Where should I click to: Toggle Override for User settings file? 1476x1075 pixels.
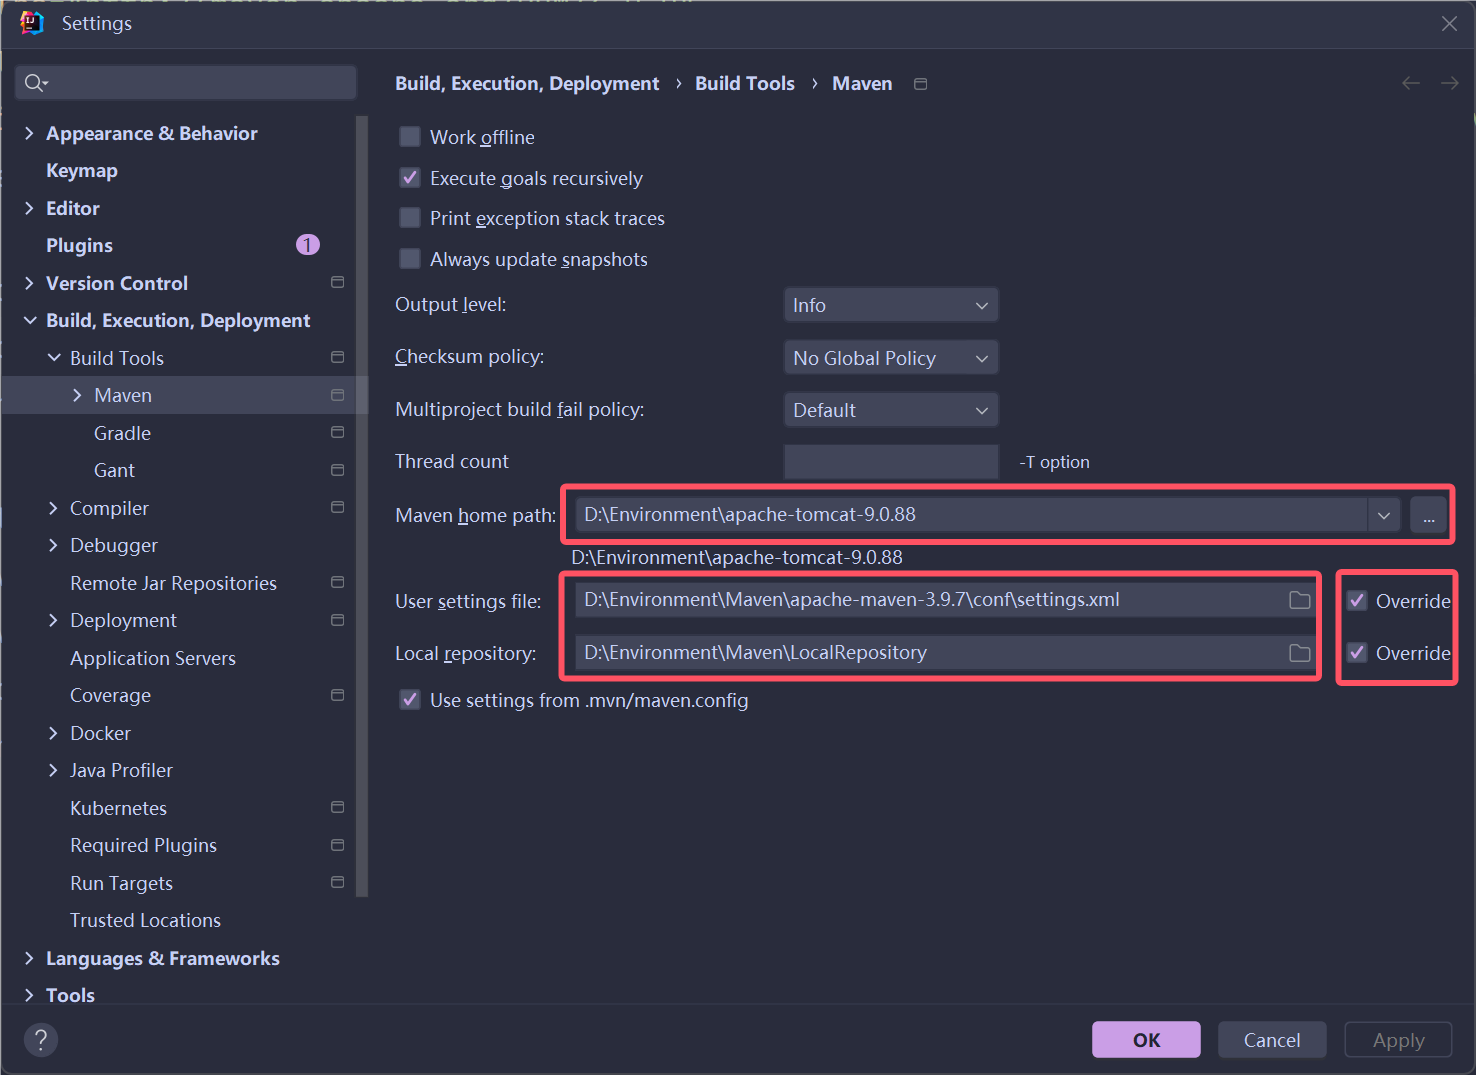pyautogui.click(x=1357, y=601)
